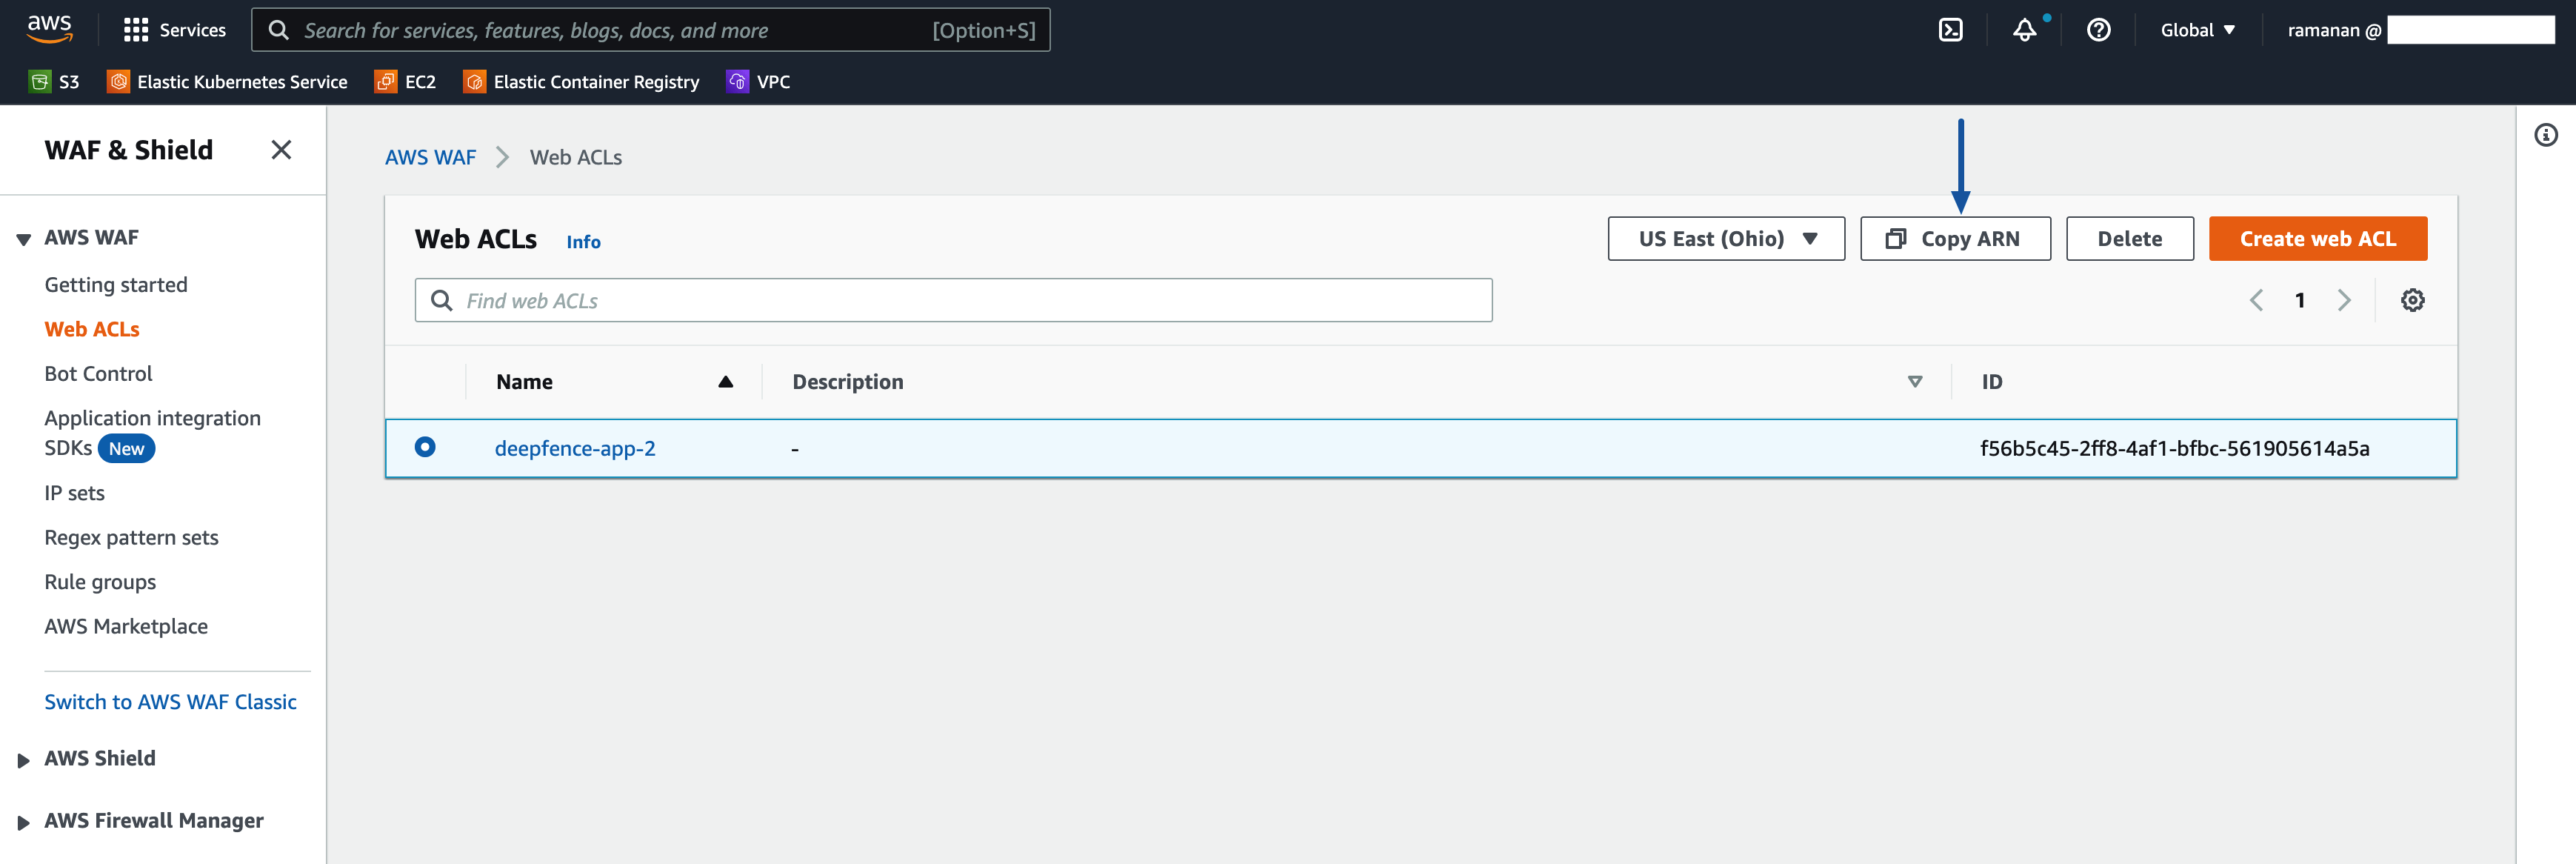The height and width of the screenshot is (864, 2576).
Task: Open Elastic Kubernetes Service shortcut
Action: [228, 82]
